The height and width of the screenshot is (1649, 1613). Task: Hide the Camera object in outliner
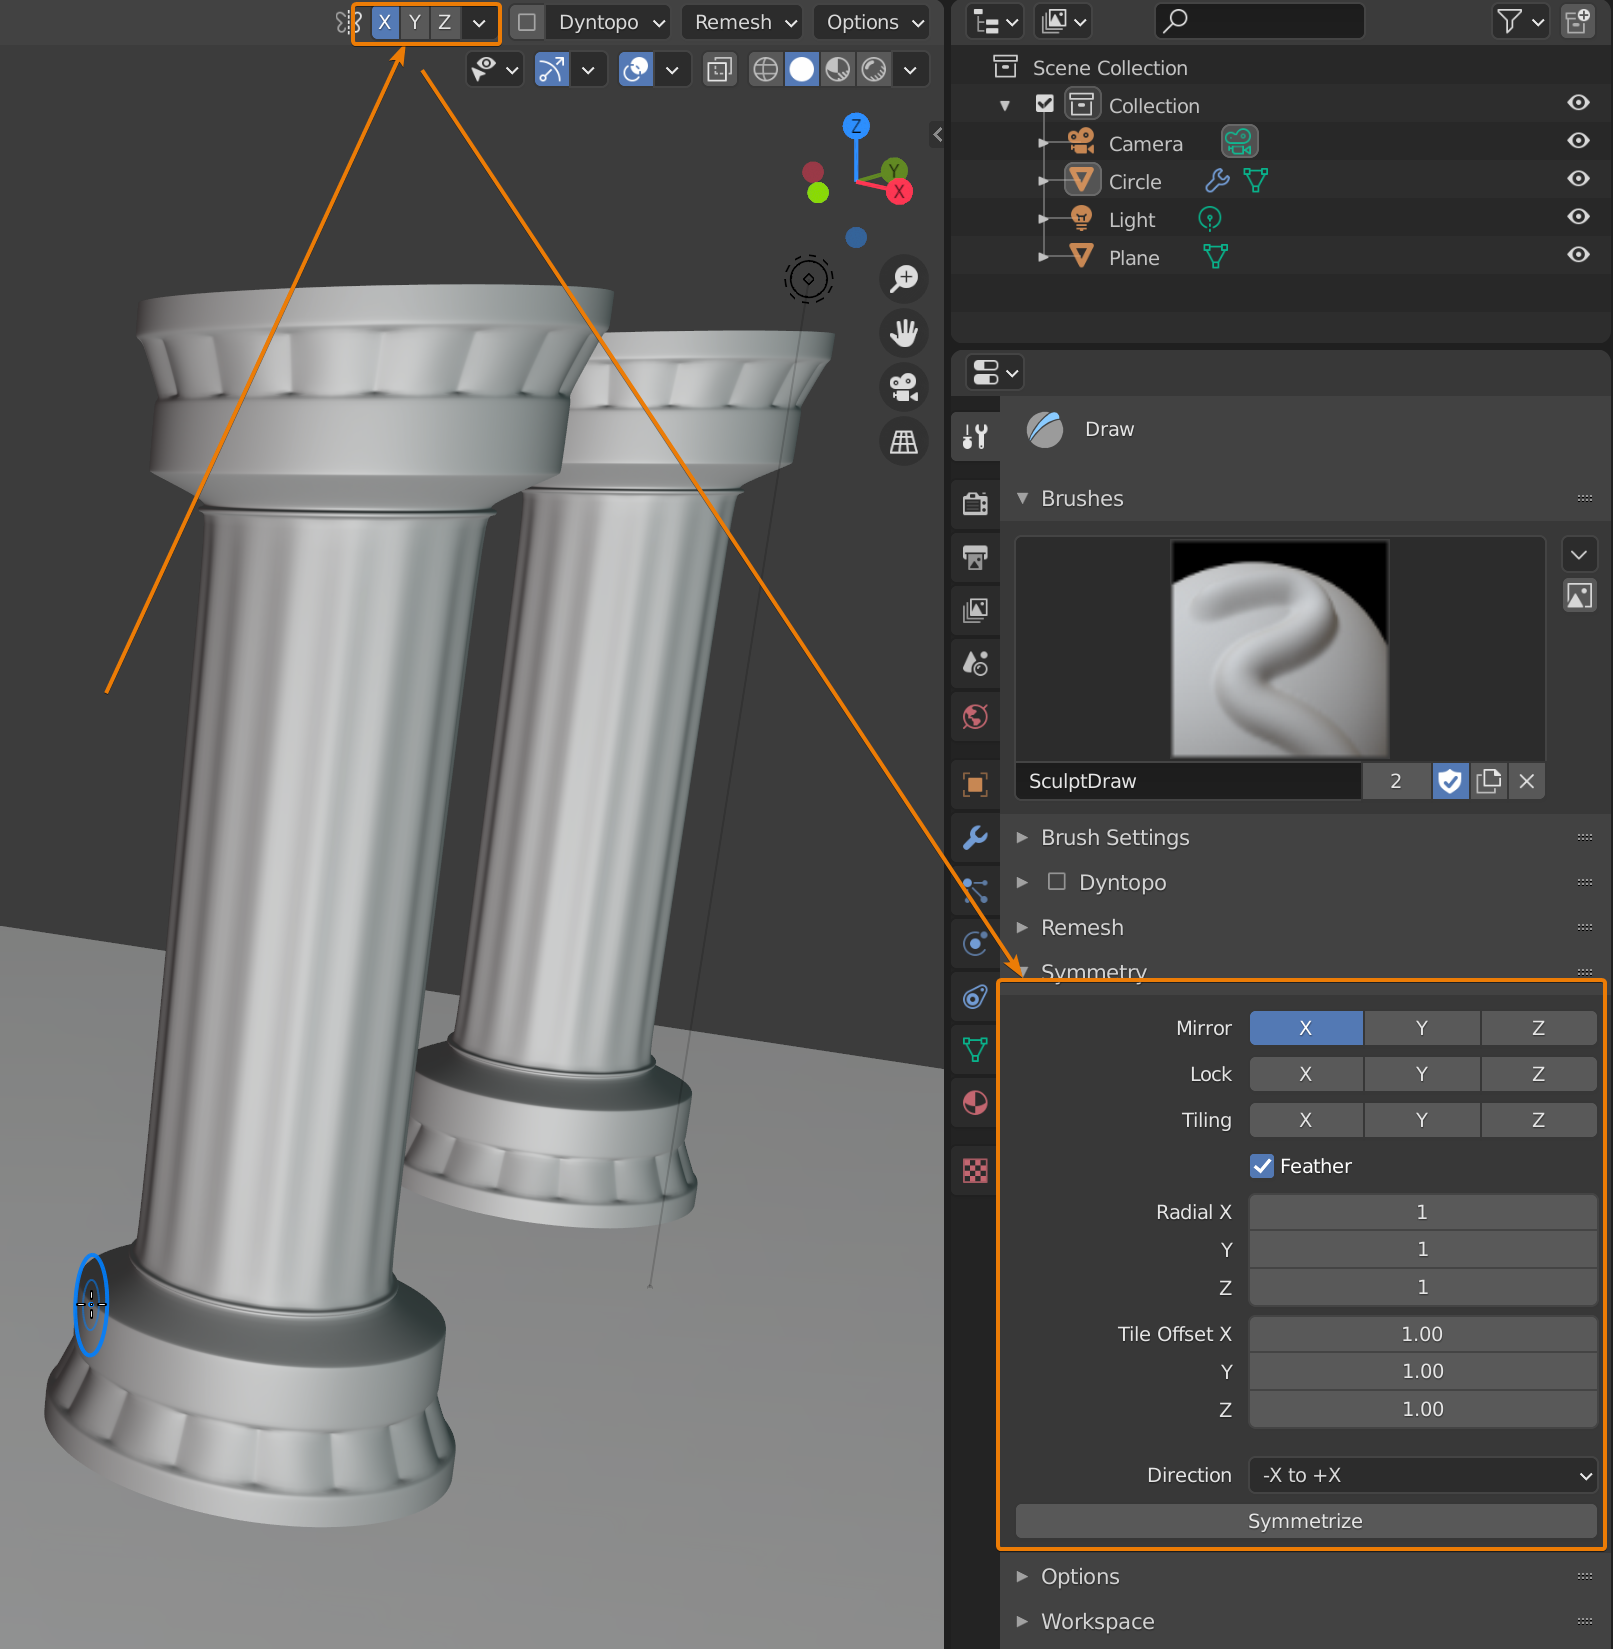point(1578,141)
